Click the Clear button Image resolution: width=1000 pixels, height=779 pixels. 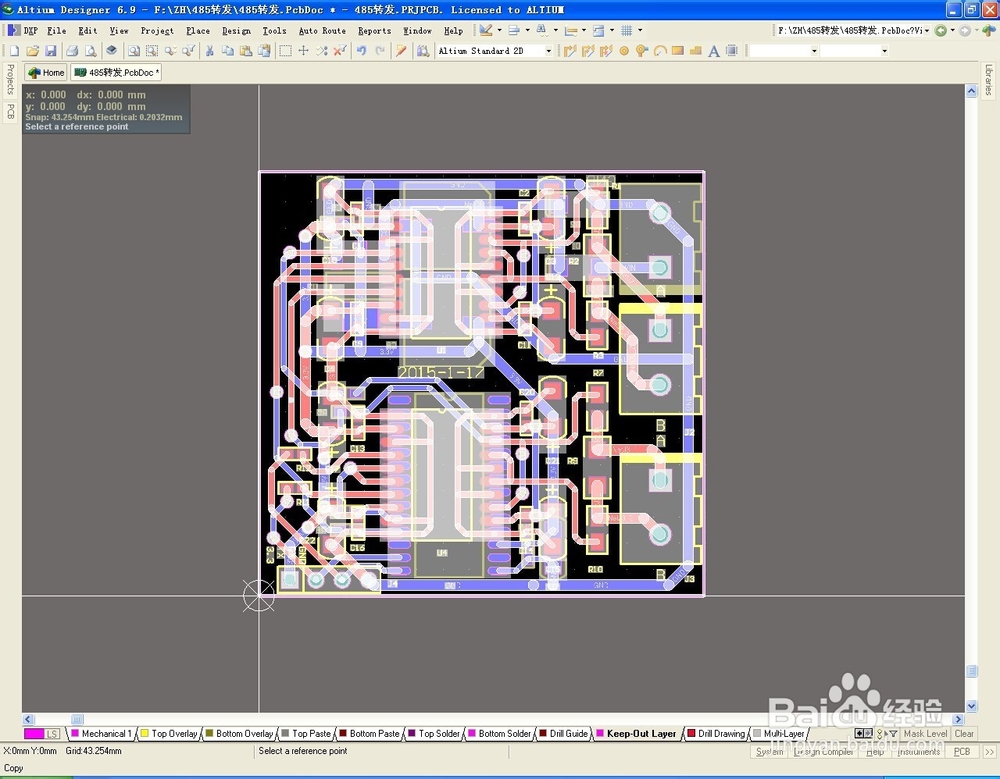tap(964, 734)
